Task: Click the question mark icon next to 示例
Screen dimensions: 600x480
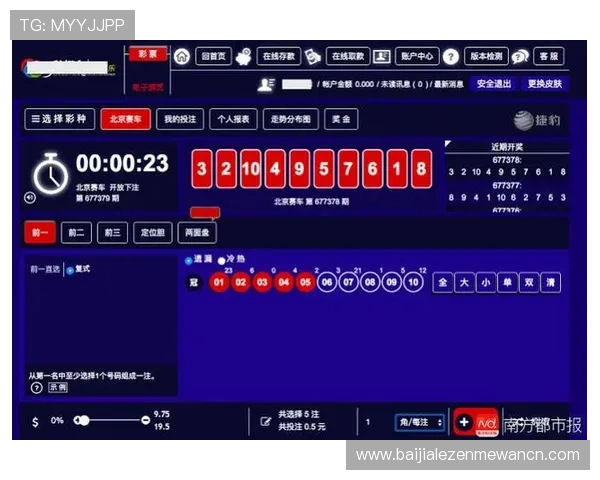Action: click(37, 387)
